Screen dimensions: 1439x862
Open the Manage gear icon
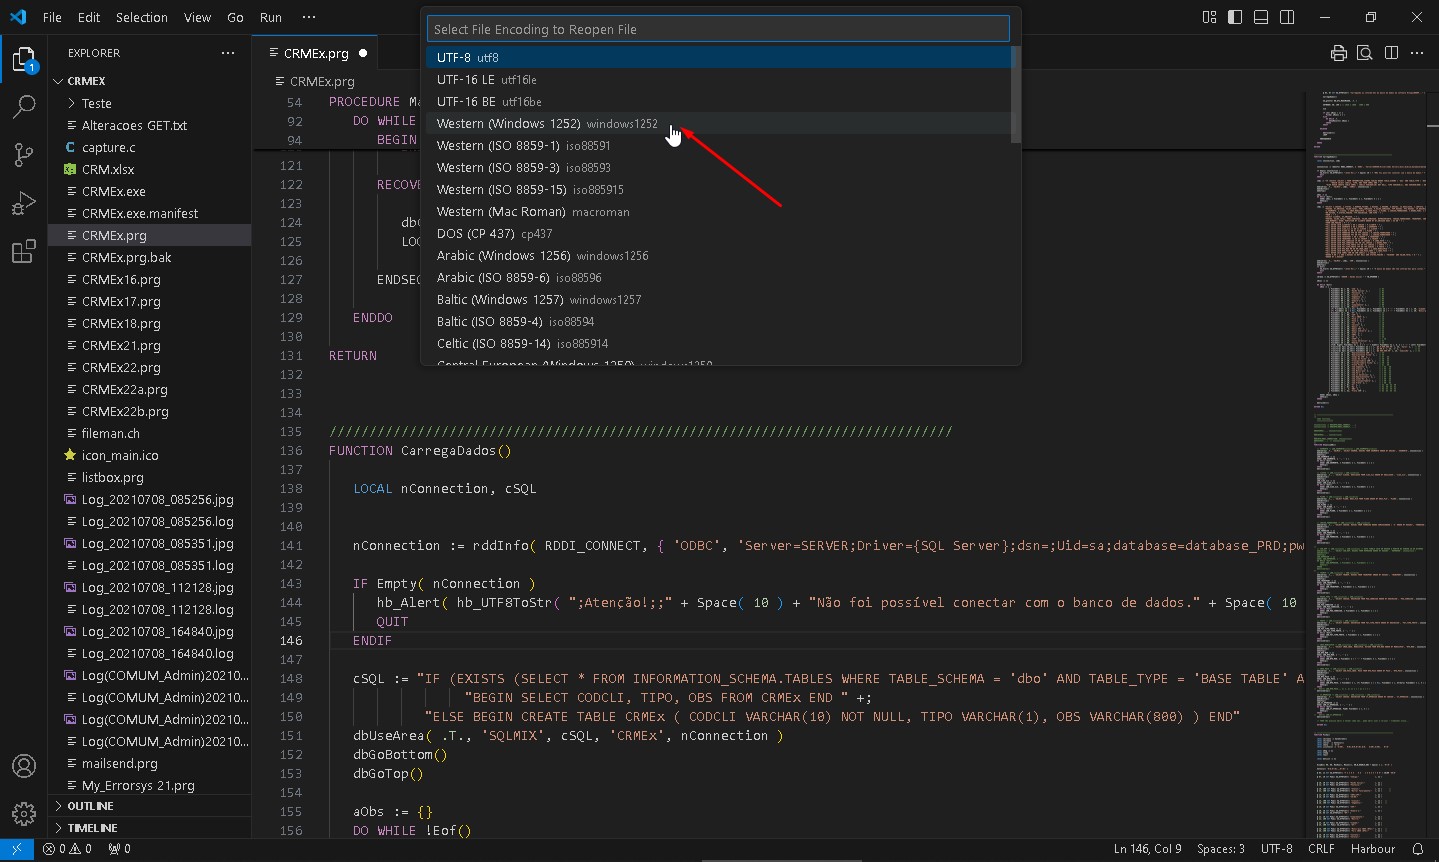(x=24, y=814)
